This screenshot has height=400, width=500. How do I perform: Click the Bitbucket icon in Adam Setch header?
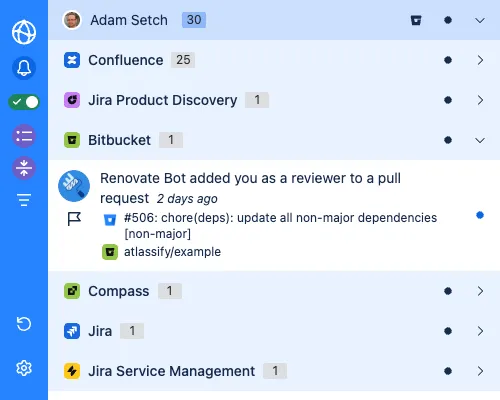click(x=416, y=20)
